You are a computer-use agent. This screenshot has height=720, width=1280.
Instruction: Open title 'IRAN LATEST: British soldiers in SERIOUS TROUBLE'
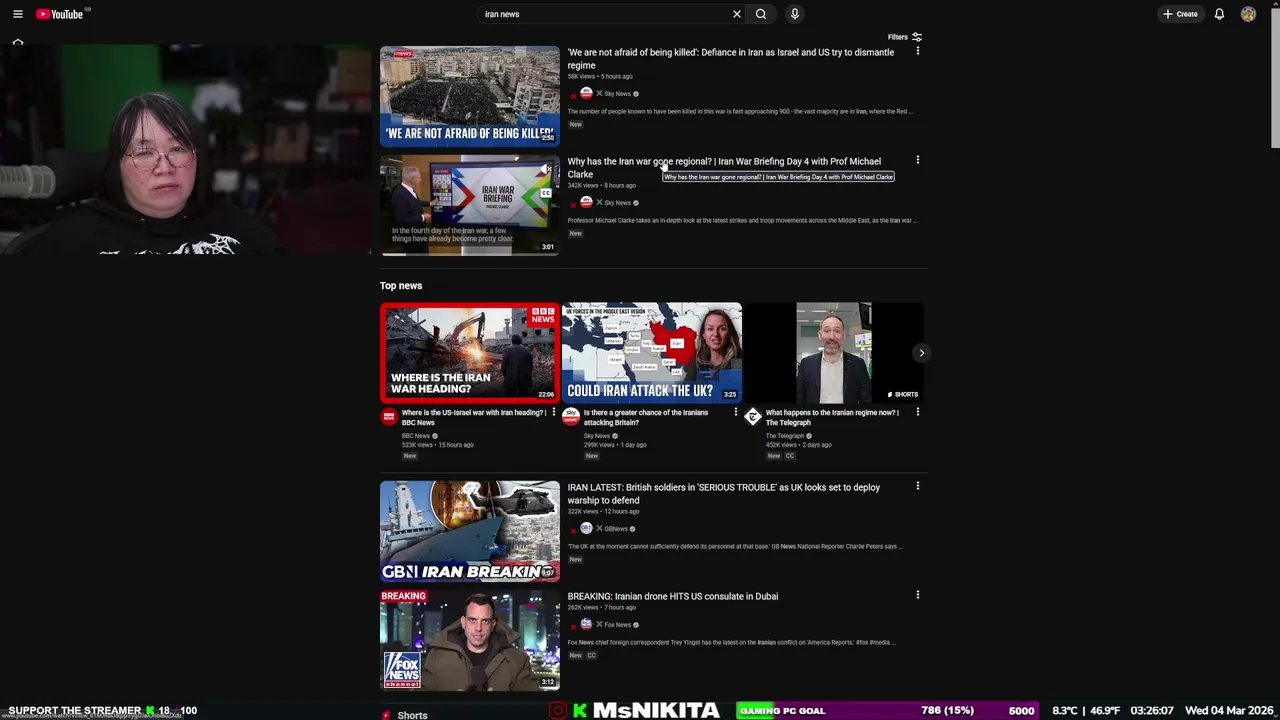click(723, 493)
